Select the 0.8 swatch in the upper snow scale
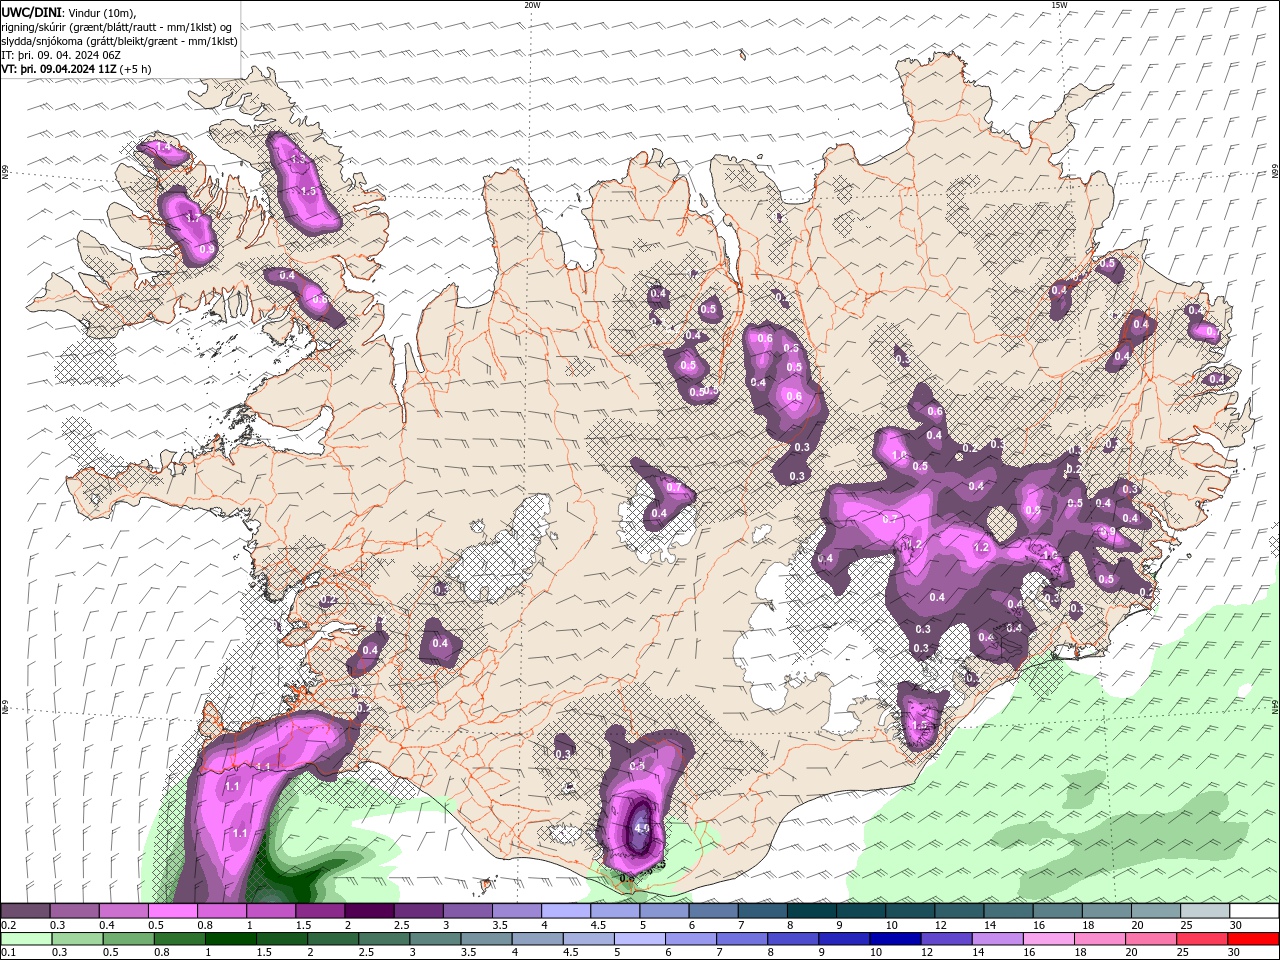The height and width of the screenshot is (960, 1280). (221, 911)
